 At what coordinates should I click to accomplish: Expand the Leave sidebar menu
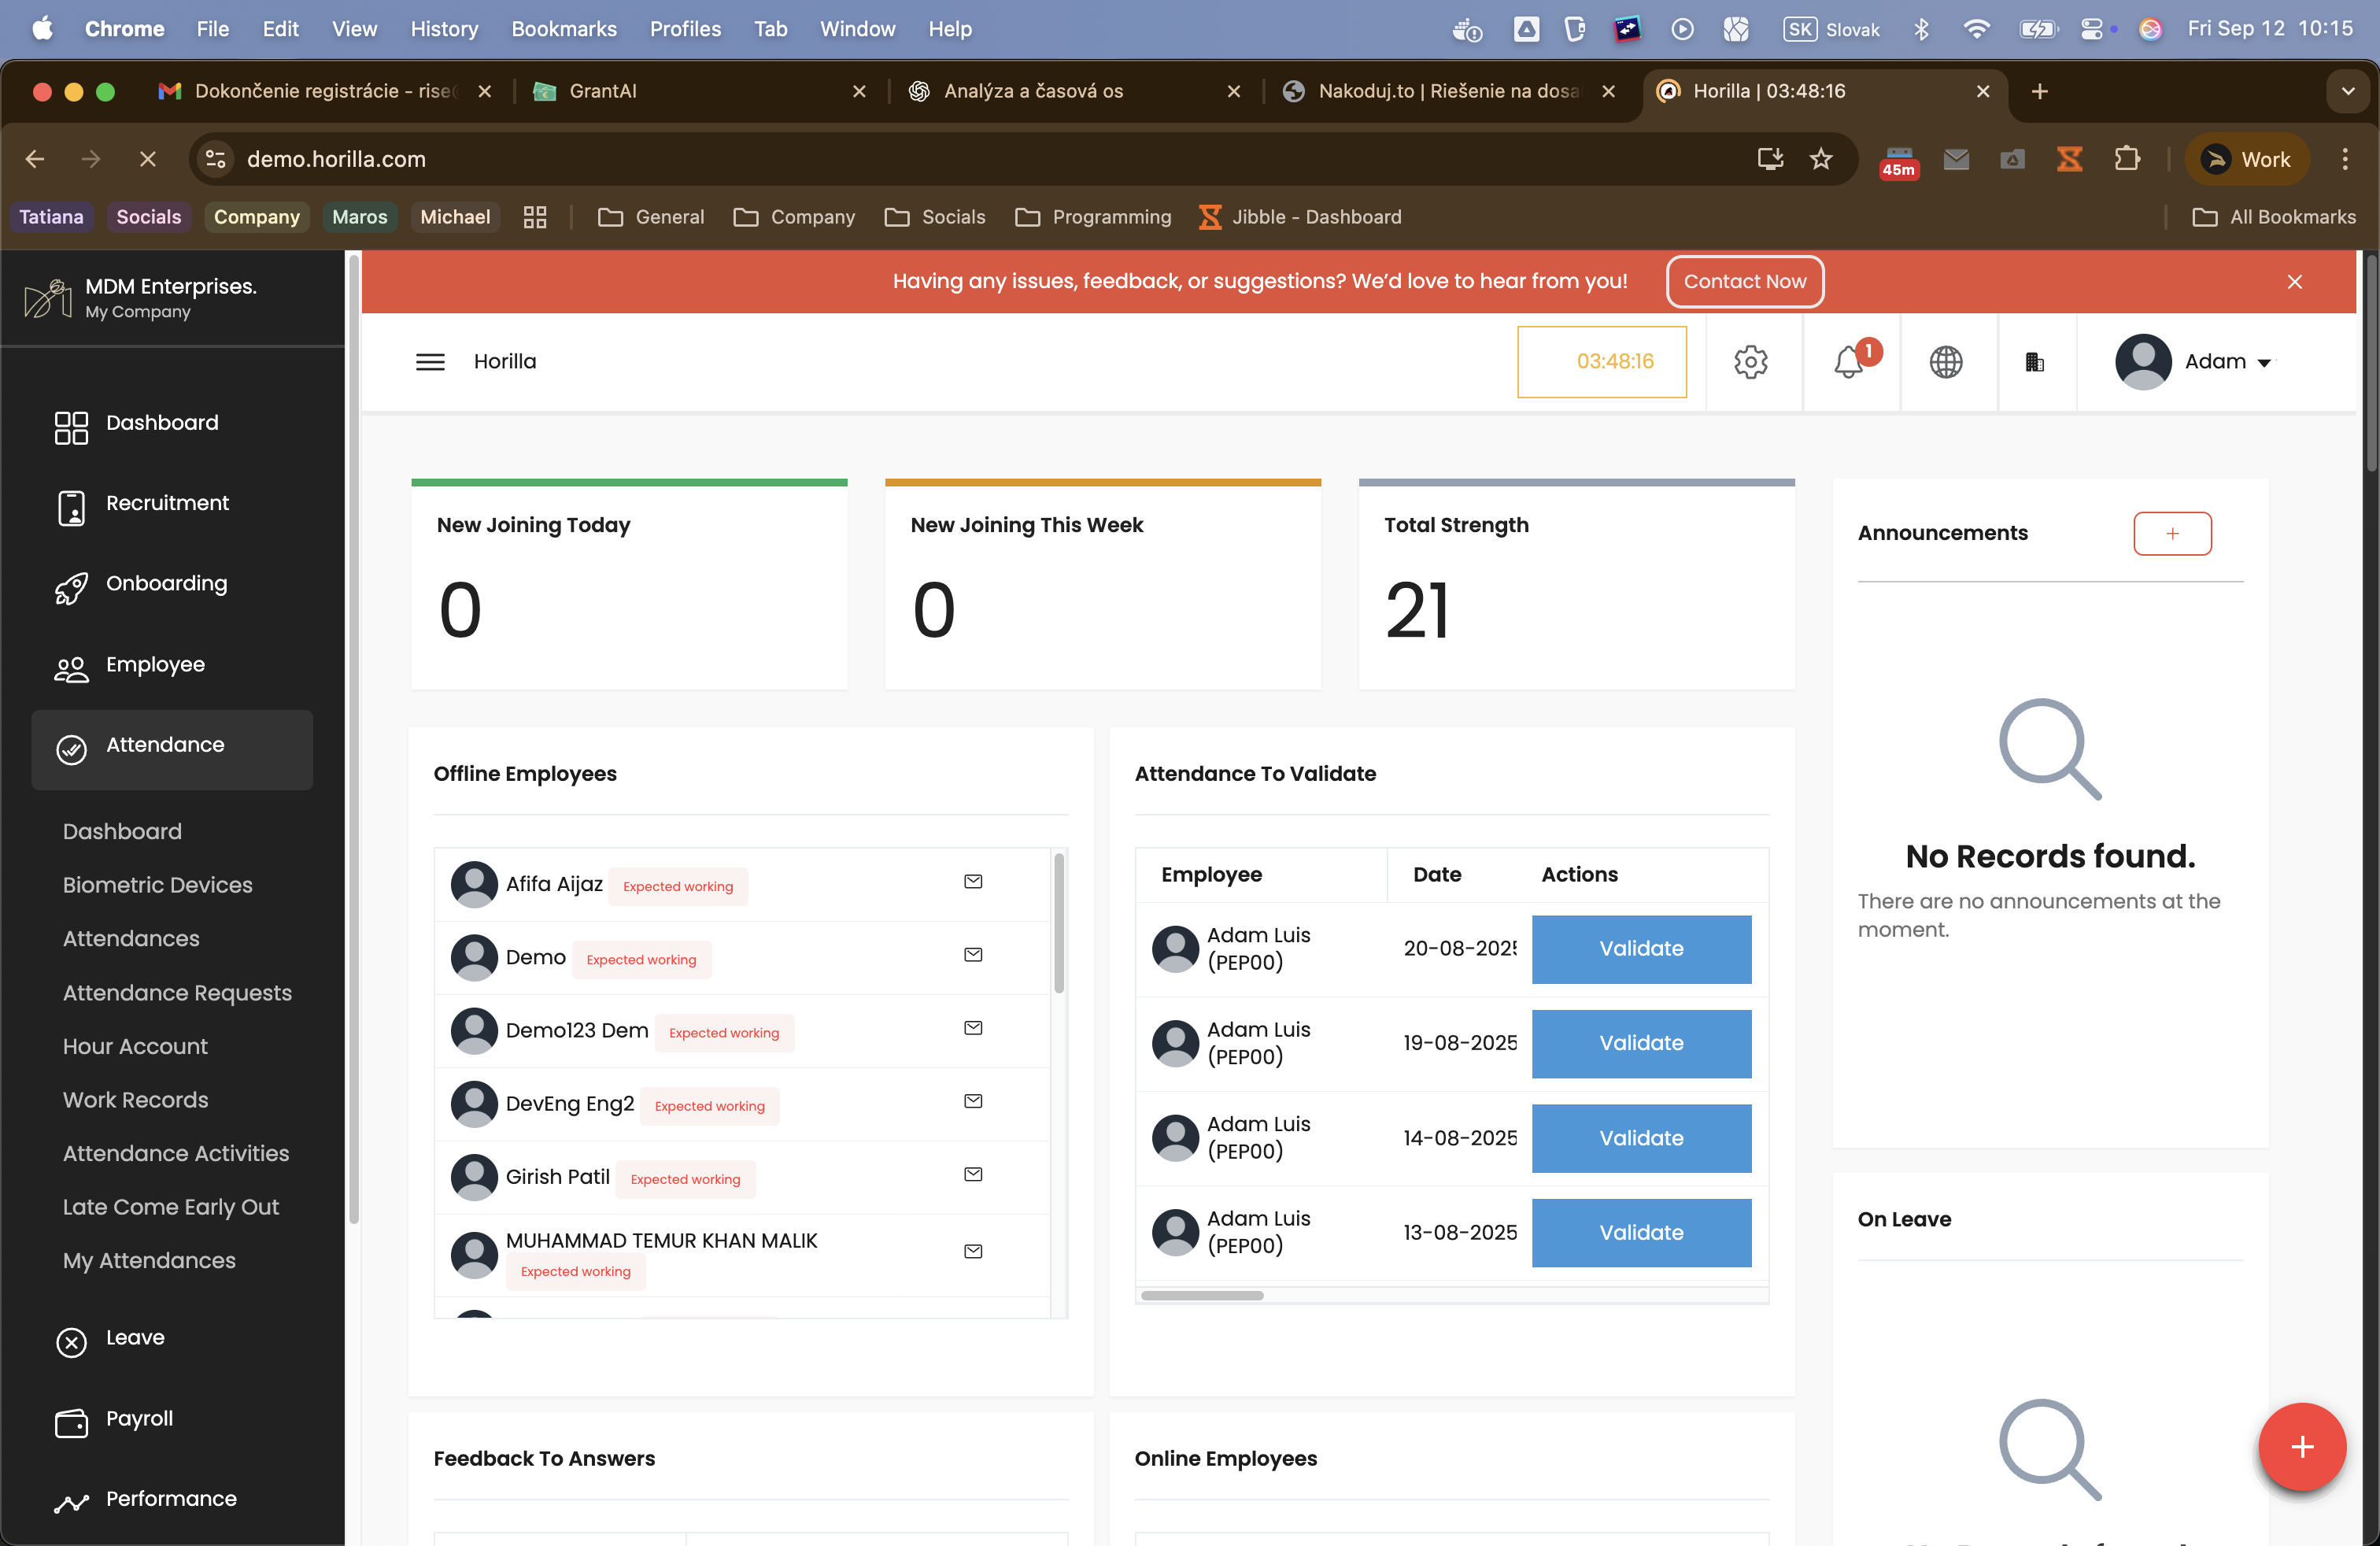tap(135, 1338)
